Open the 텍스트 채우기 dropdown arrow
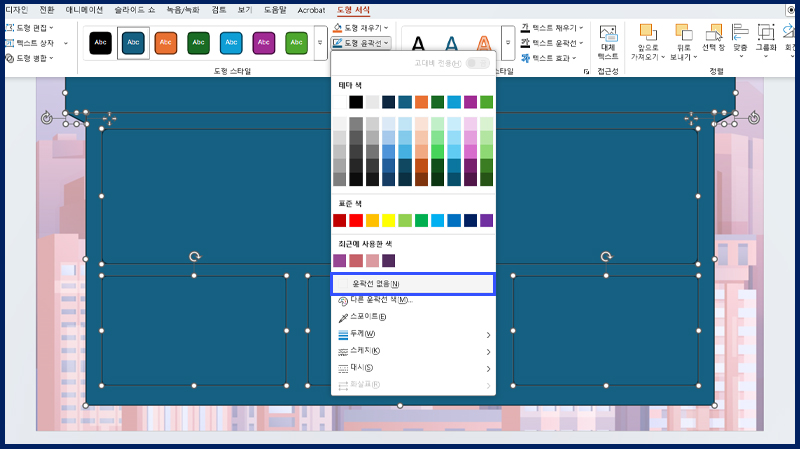The width and height of the screenshot is (800, 449). pos(581,28)
